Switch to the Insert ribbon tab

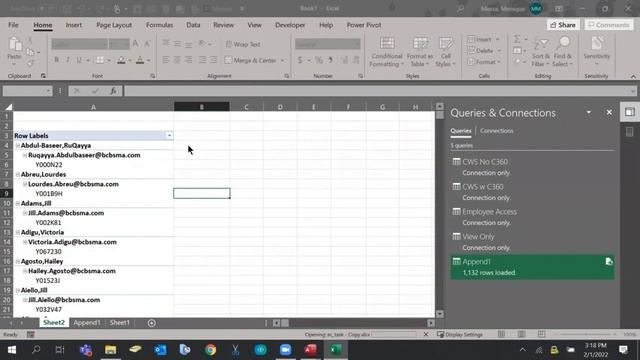pos(73,25)
